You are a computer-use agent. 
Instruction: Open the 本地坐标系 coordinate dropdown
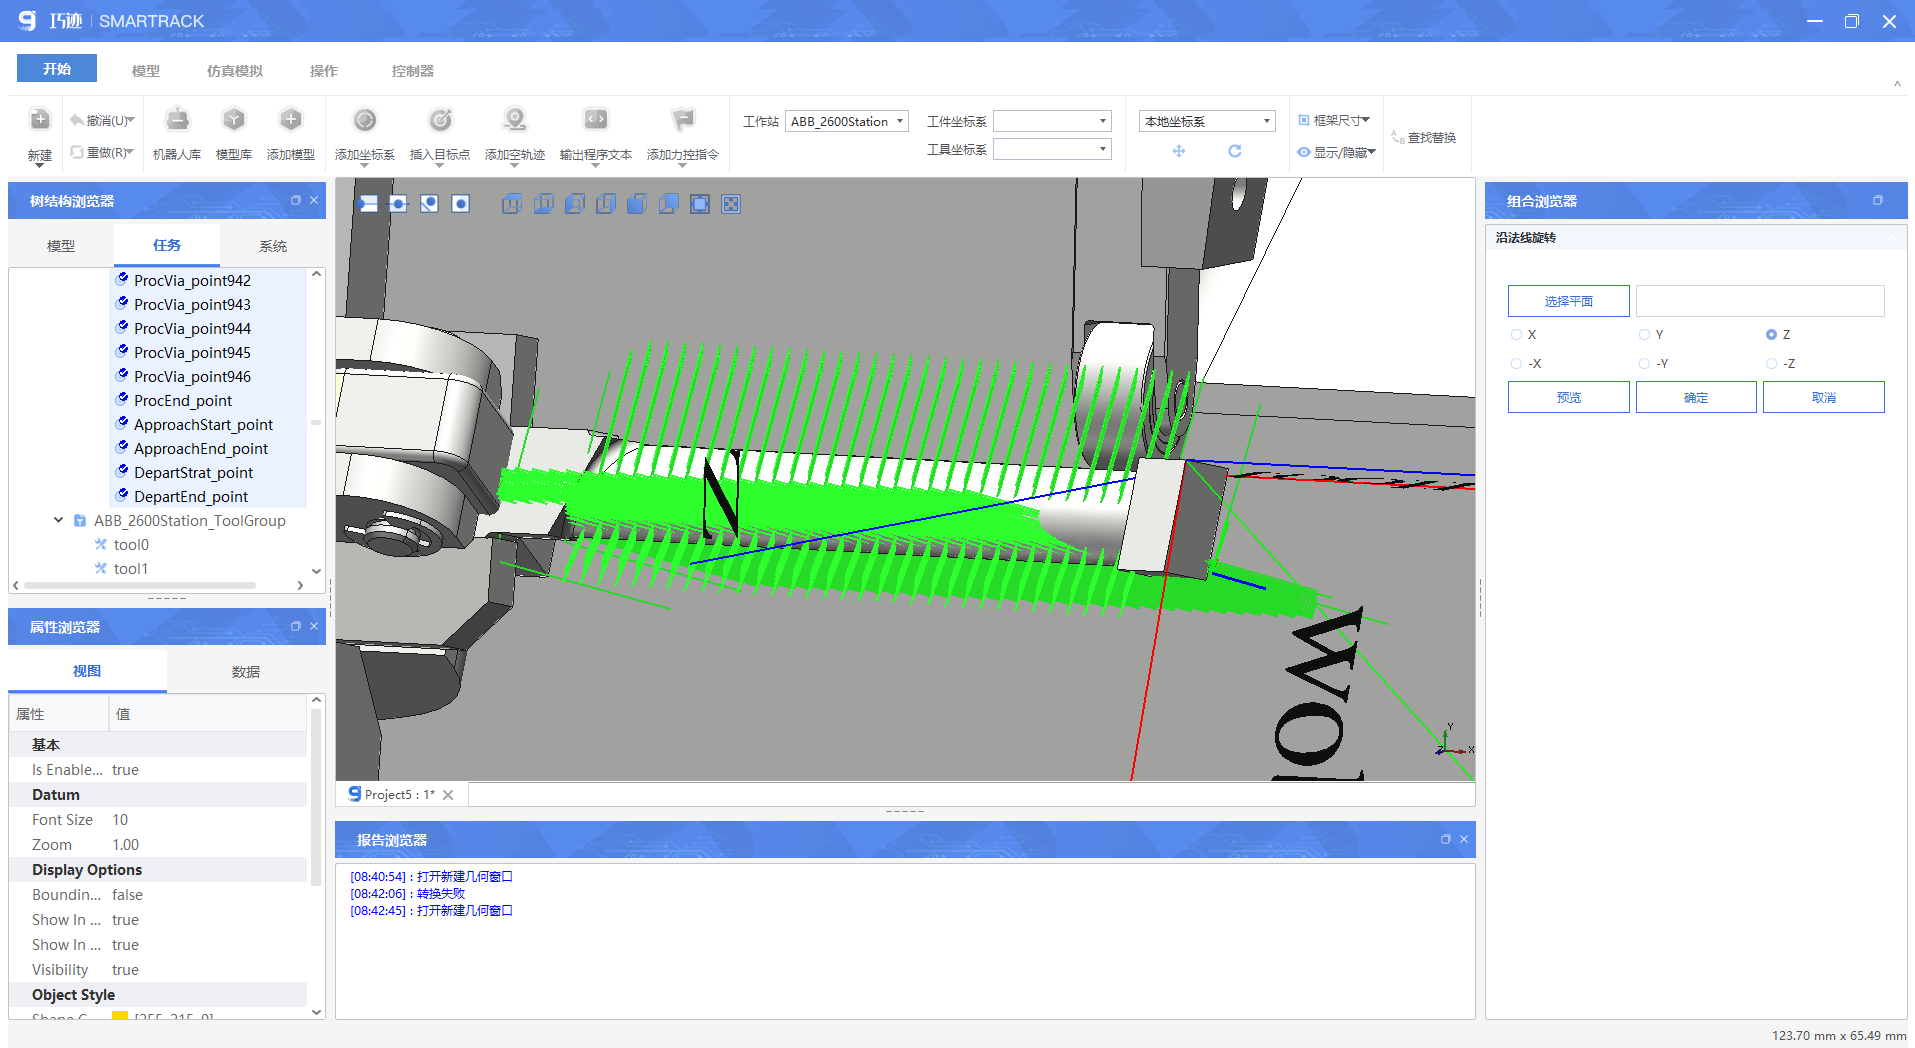pyautogui.click(x=1207, y=121)
